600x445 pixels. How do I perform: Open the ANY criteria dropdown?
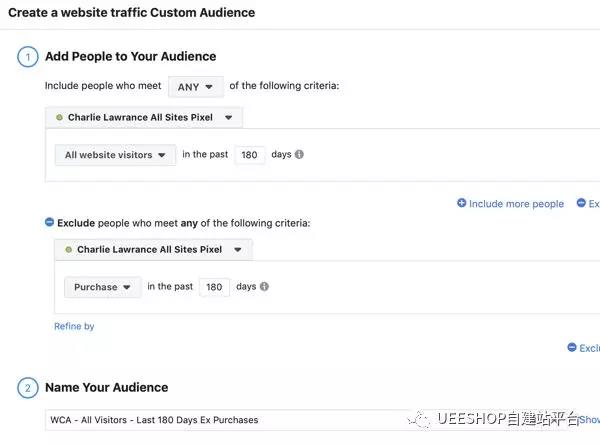pyautogui.click(x=195, y=87)
